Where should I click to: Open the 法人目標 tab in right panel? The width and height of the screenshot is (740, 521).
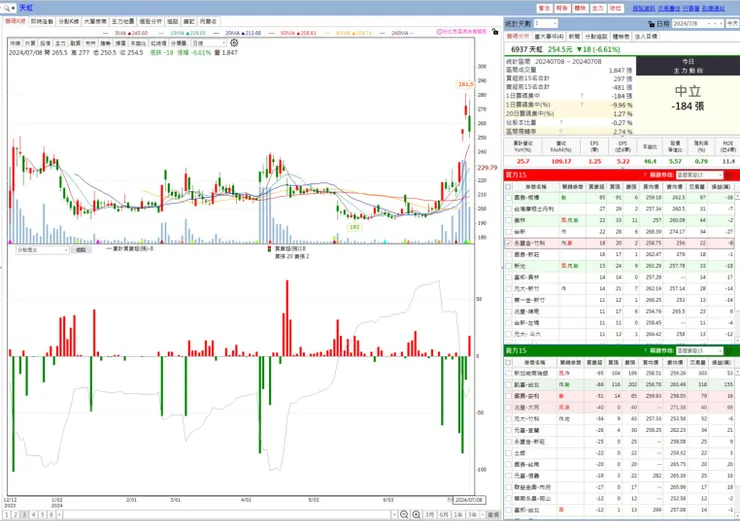[x=646, y=36]
